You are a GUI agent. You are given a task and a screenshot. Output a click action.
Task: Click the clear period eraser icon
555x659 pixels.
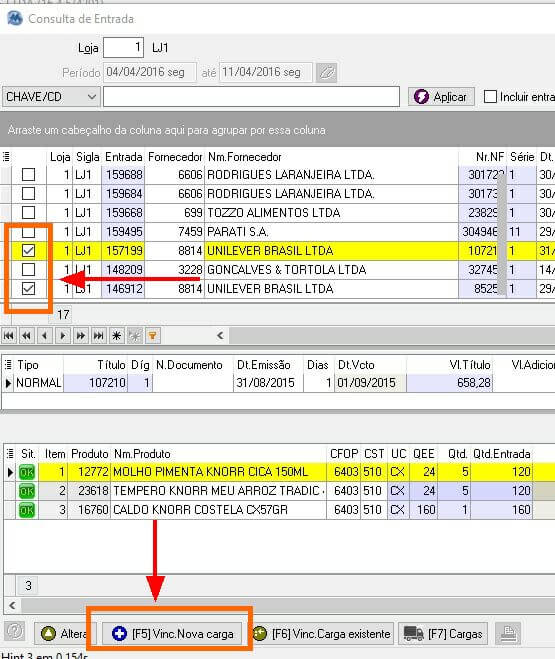coord(327,72)
